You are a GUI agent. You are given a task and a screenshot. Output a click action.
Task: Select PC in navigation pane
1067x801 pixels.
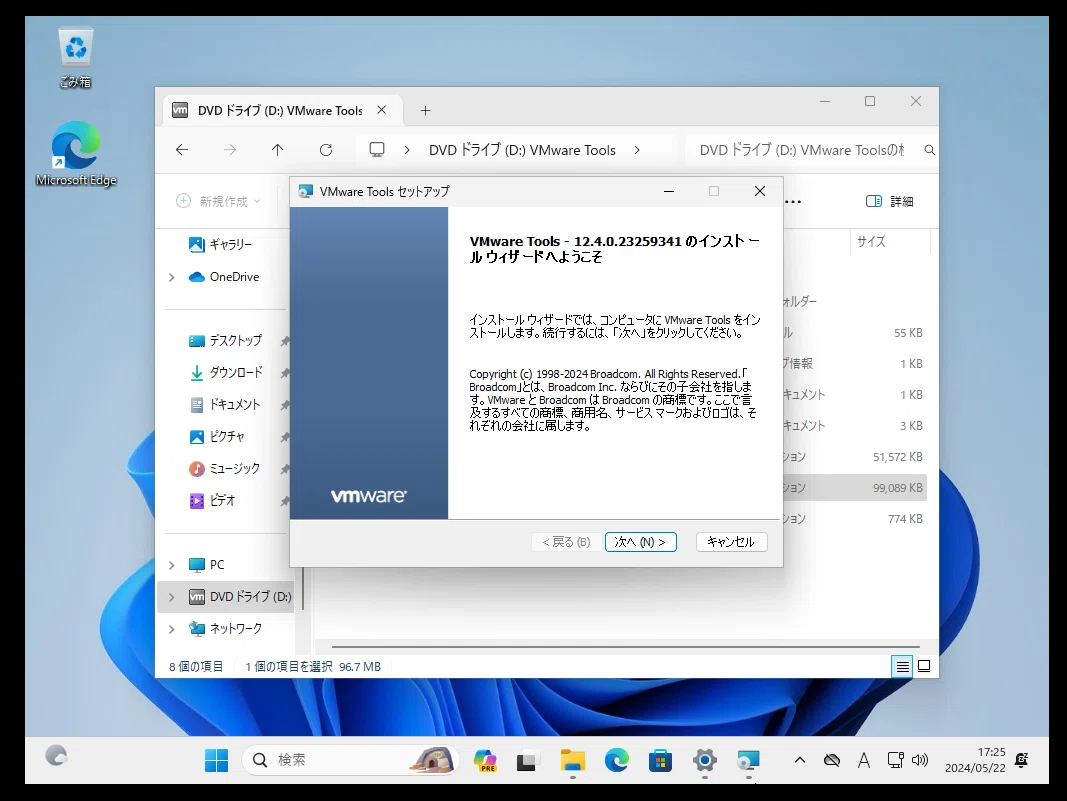[x=207, y=565]
